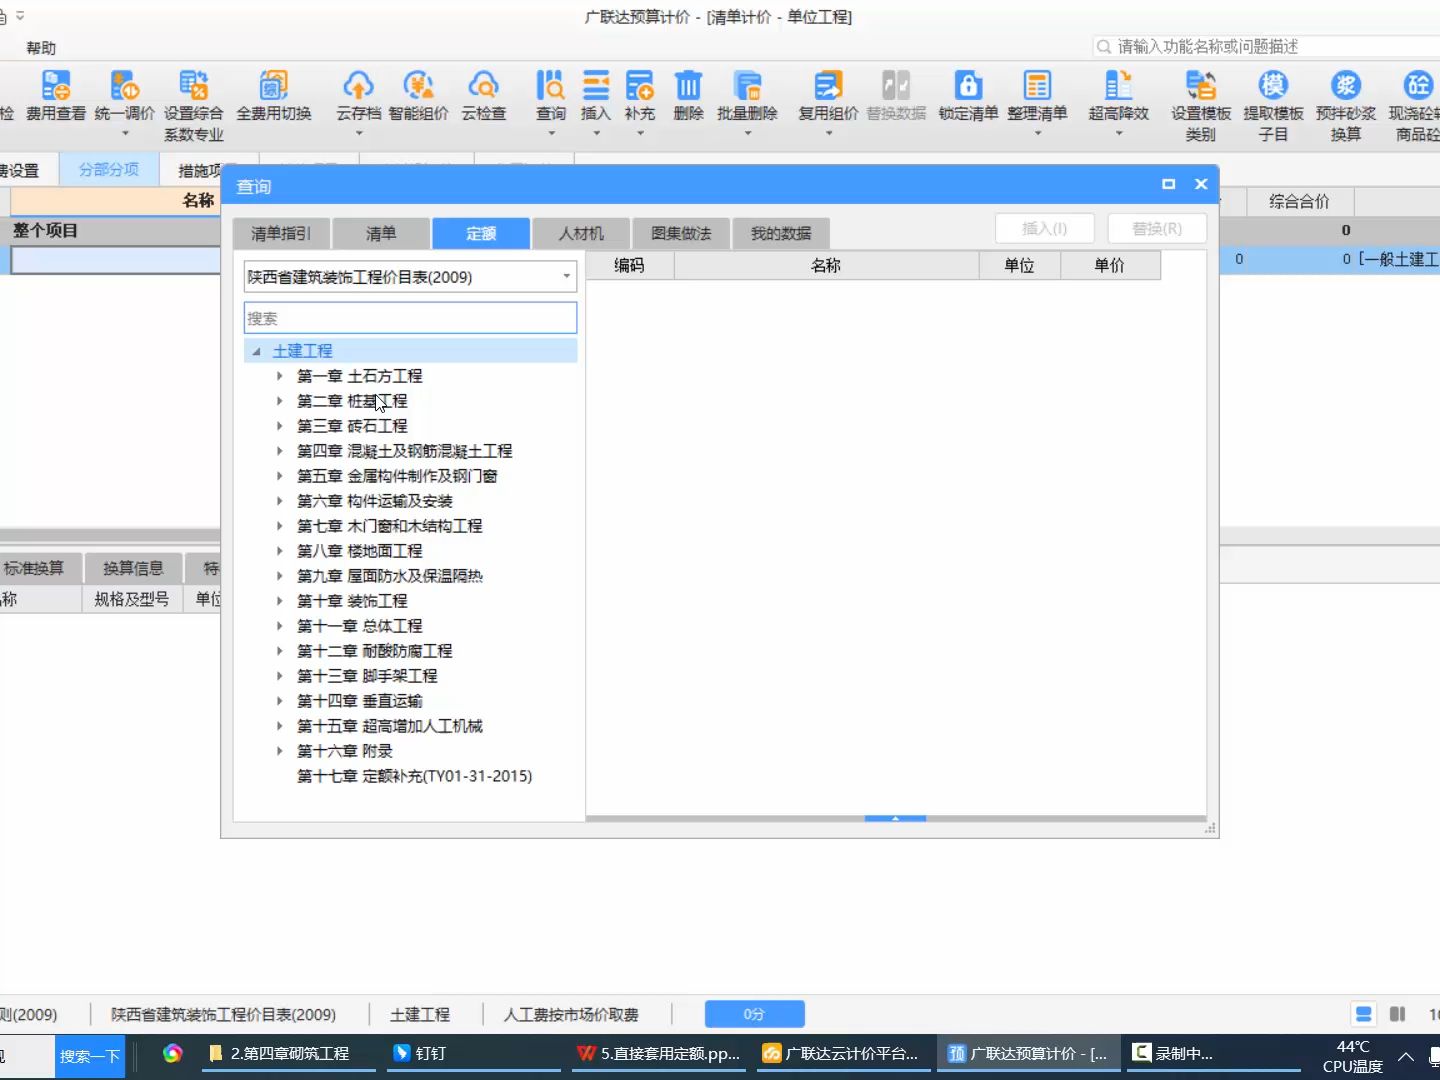The image size is (1440, 1080).
Task: Click the 删除 delete icon
Action: 687,97
